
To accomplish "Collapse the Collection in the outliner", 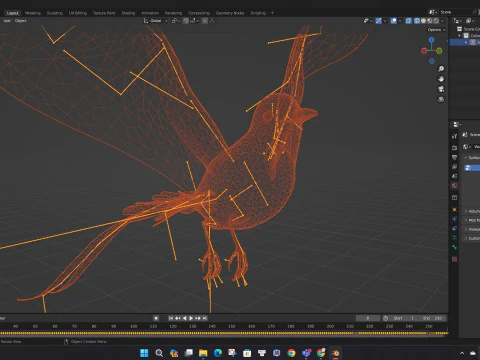I will pyautogui.click(x=460, y=36).
